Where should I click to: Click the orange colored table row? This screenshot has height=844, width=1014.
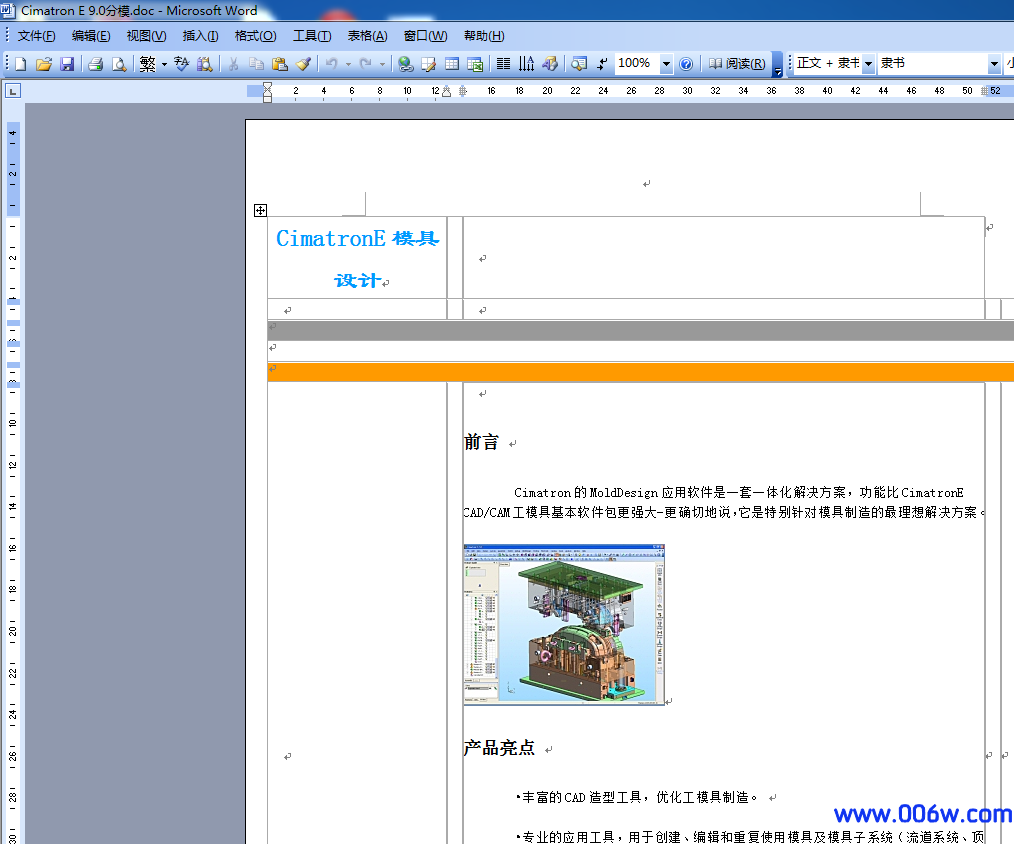641,372
